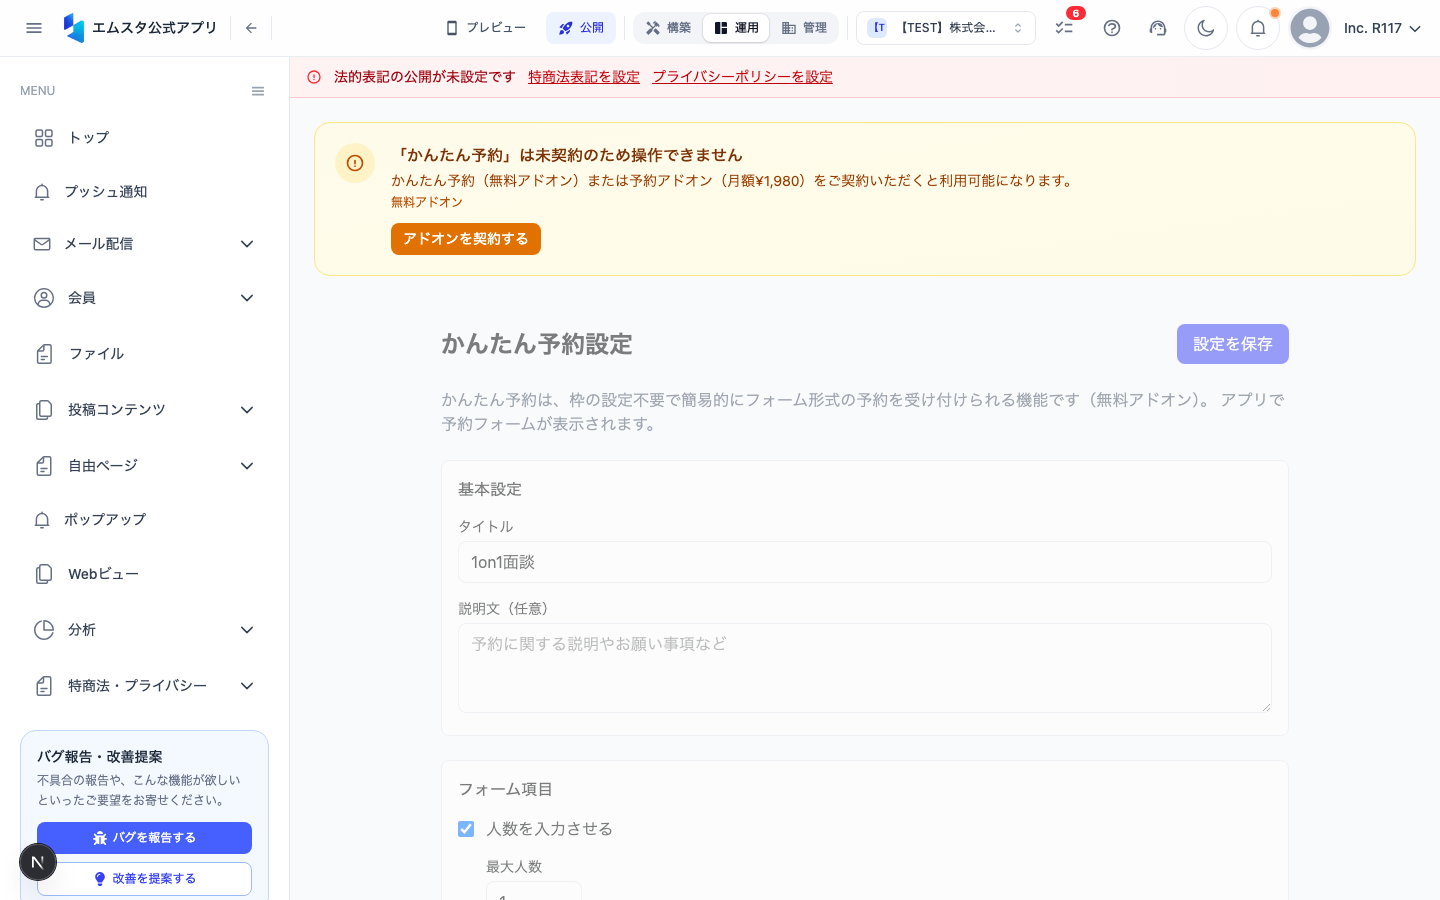
Task: Click the 説明文（任意） textarea
Action: [865, 668]
